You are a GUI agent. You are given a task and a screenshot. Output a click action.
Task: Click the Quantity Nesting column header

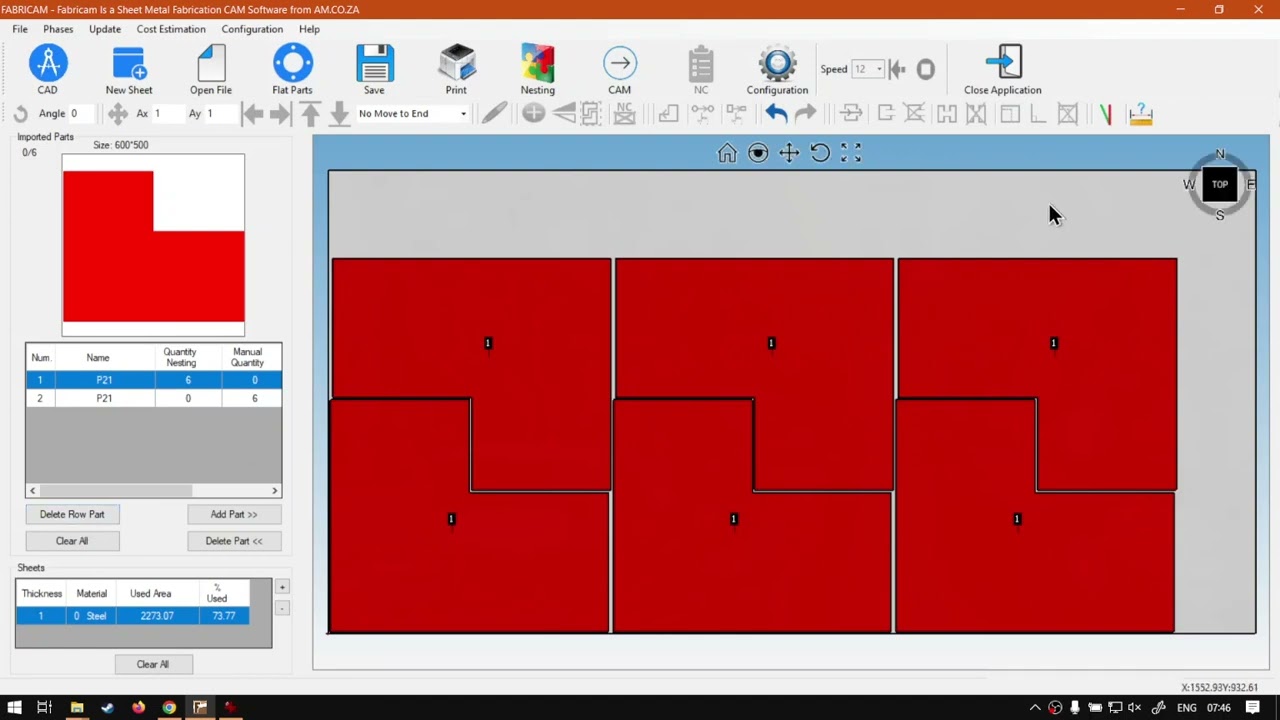(x=180, y=357)
